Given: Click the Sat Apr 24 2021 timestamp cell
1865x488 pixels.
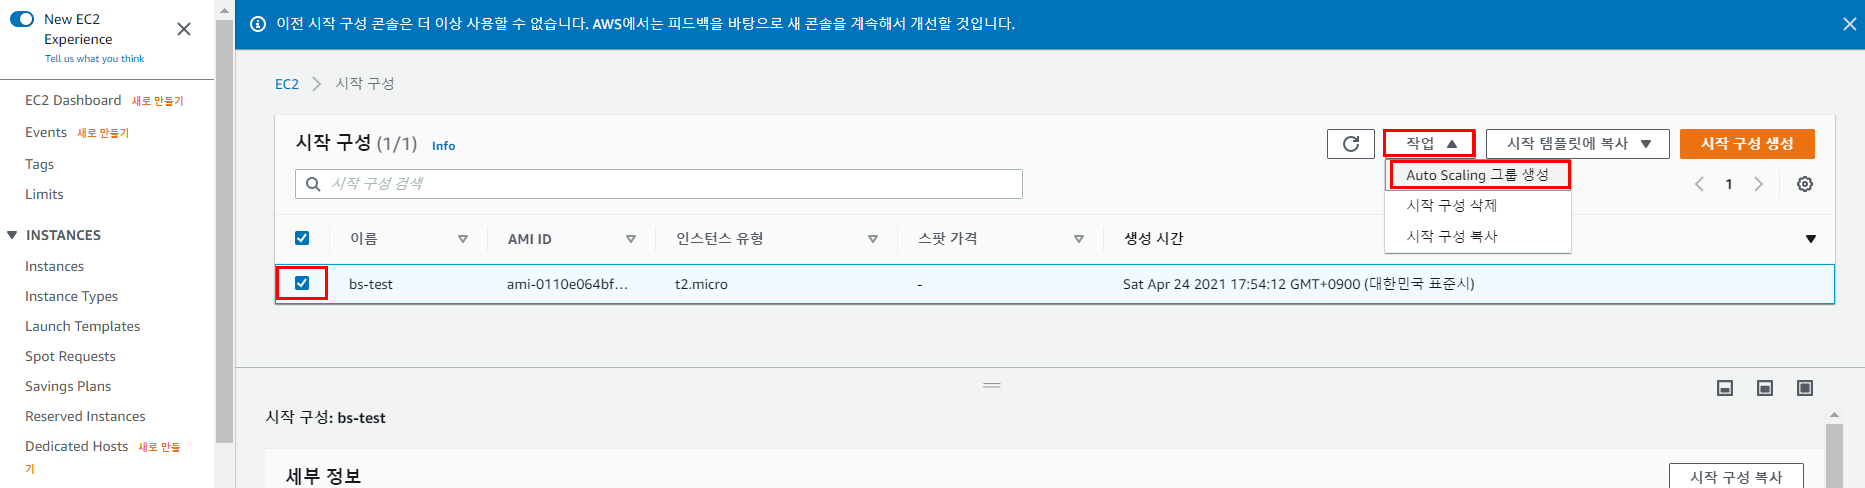Looking at the screenshot, I should pos(1298,284).
